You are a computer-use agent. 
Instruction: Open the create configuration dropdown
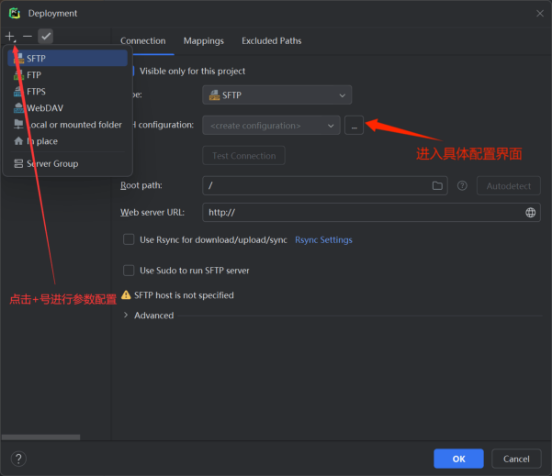point(271,125)
